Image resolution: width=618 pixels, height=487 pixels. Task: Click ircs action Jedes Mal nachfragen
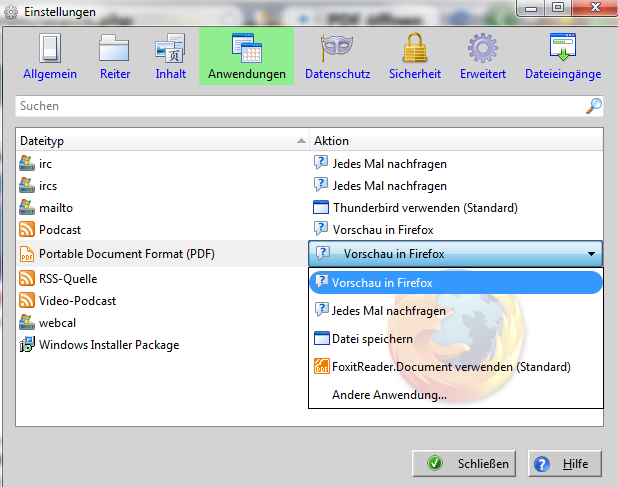pyautogui.click(x=389, y=186)
